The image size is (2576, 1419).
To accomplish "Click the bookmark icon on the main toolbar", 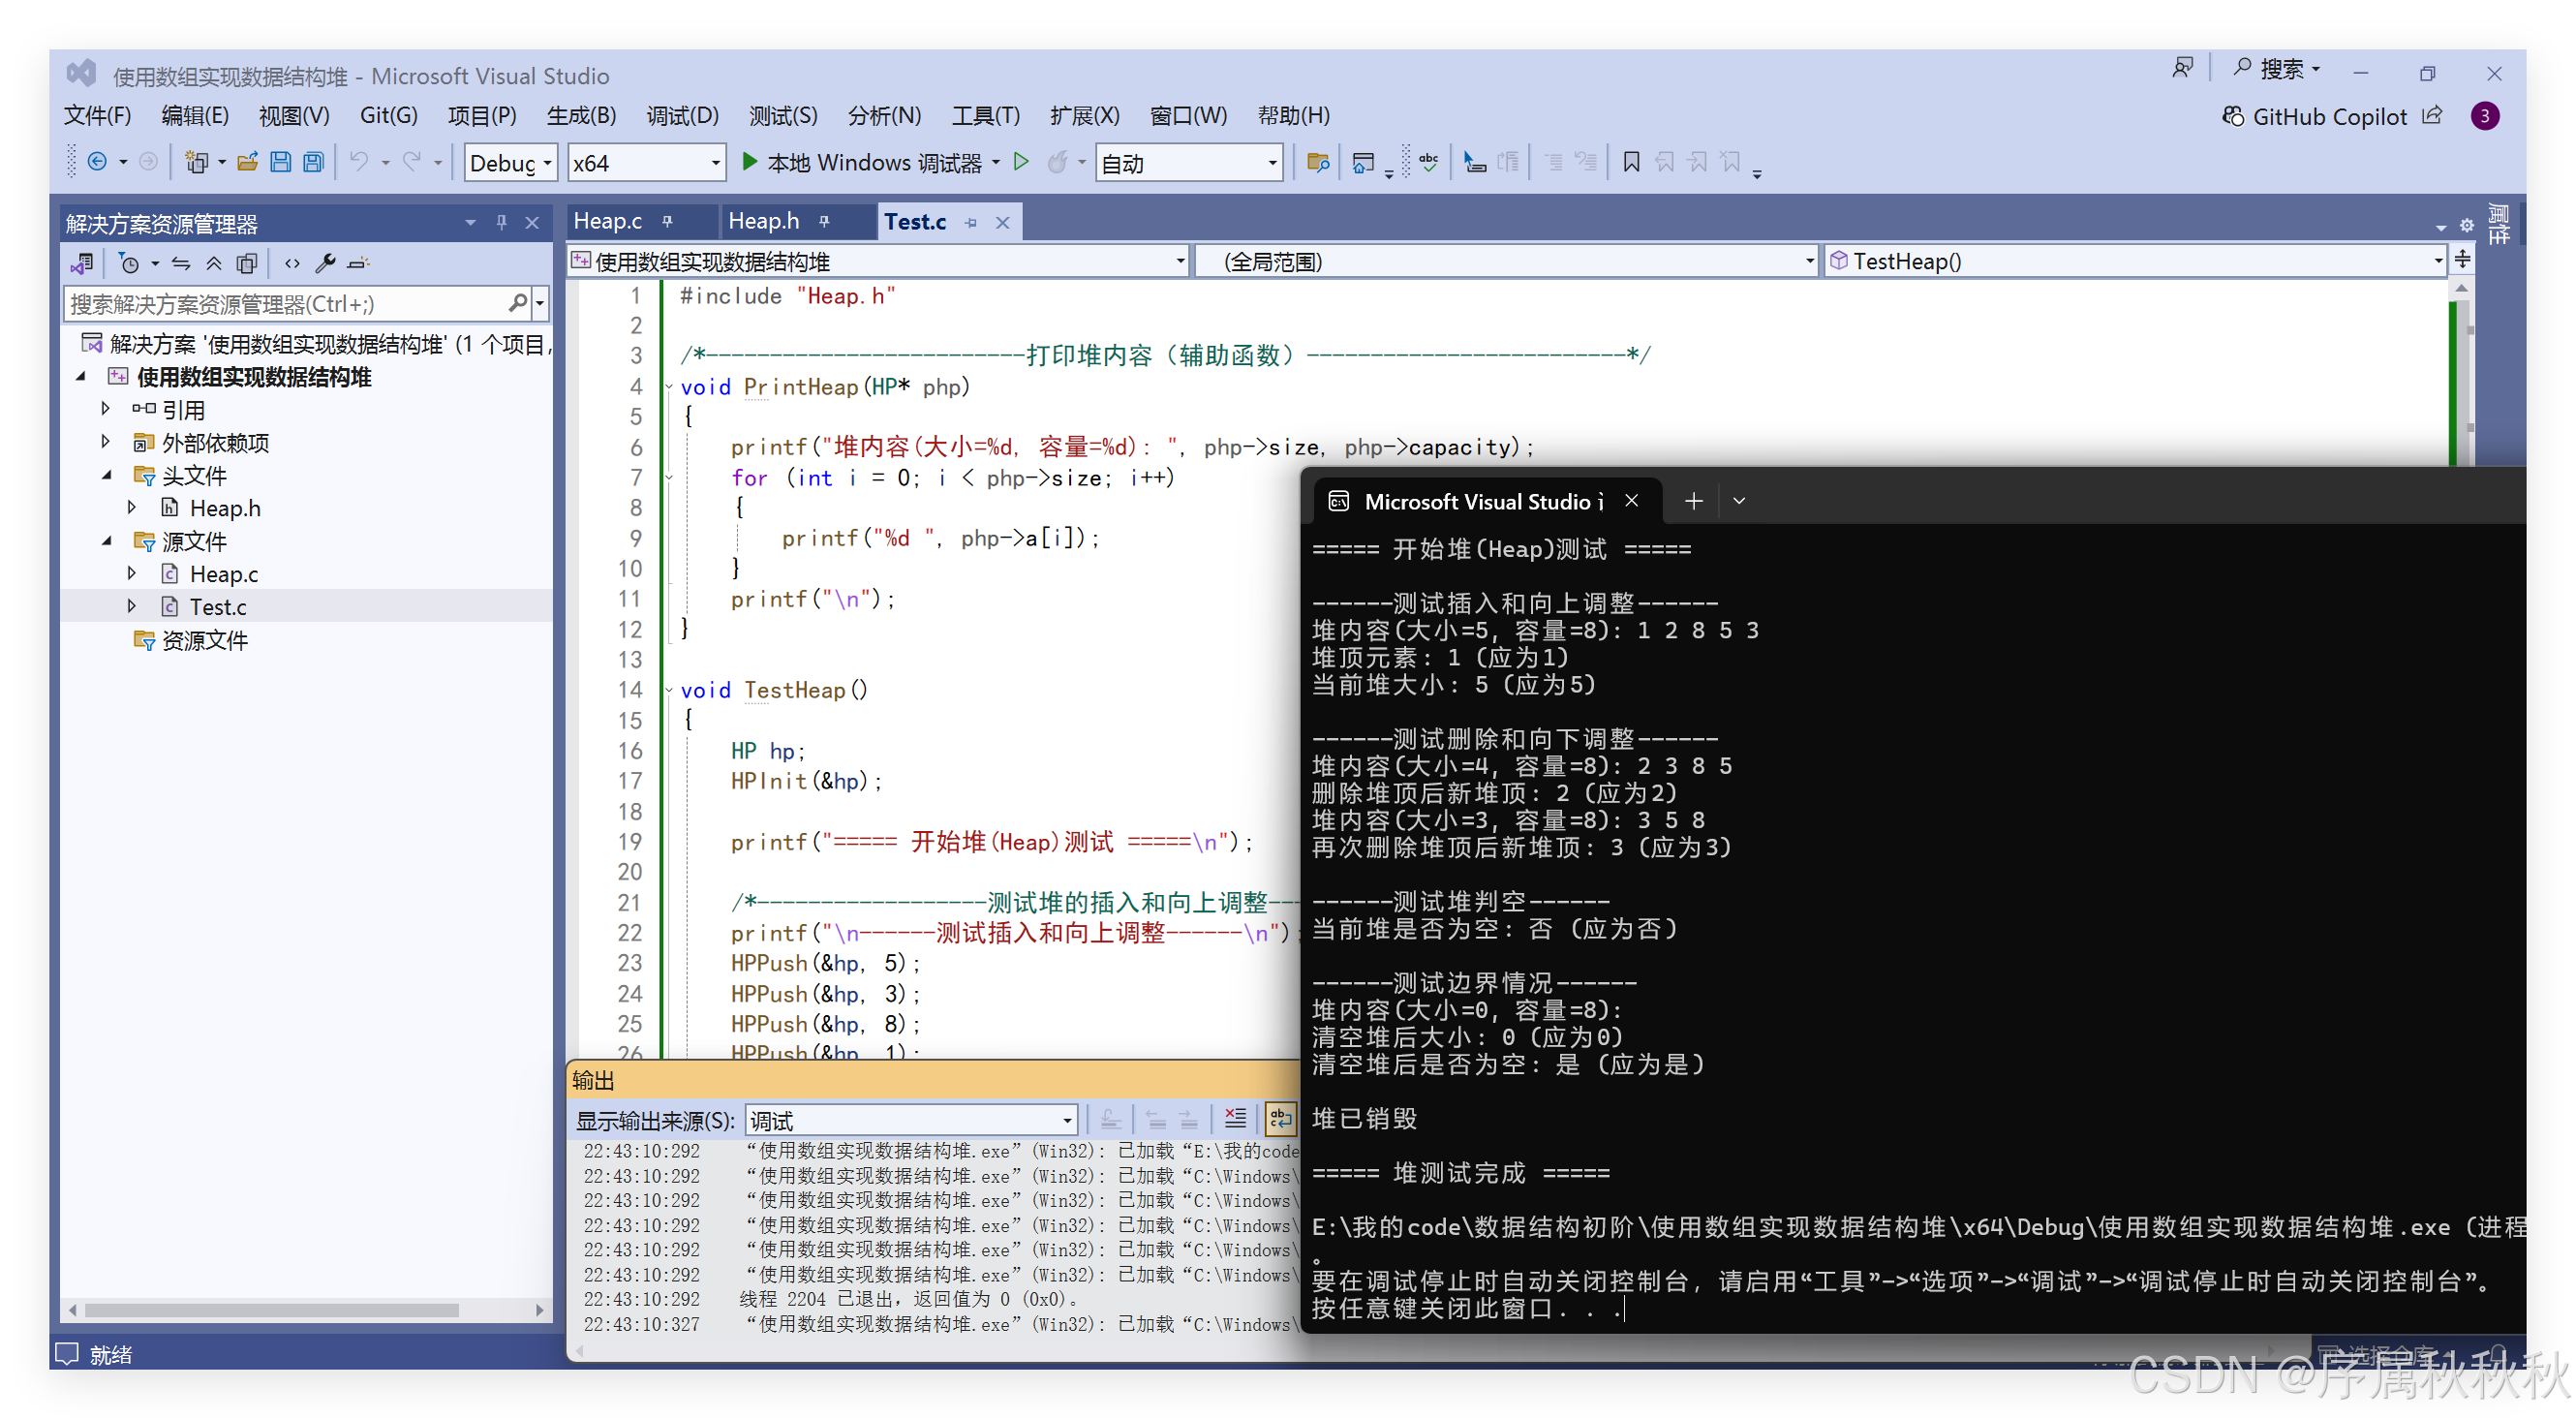I will pyautogui.click(x=1630, y=161).
